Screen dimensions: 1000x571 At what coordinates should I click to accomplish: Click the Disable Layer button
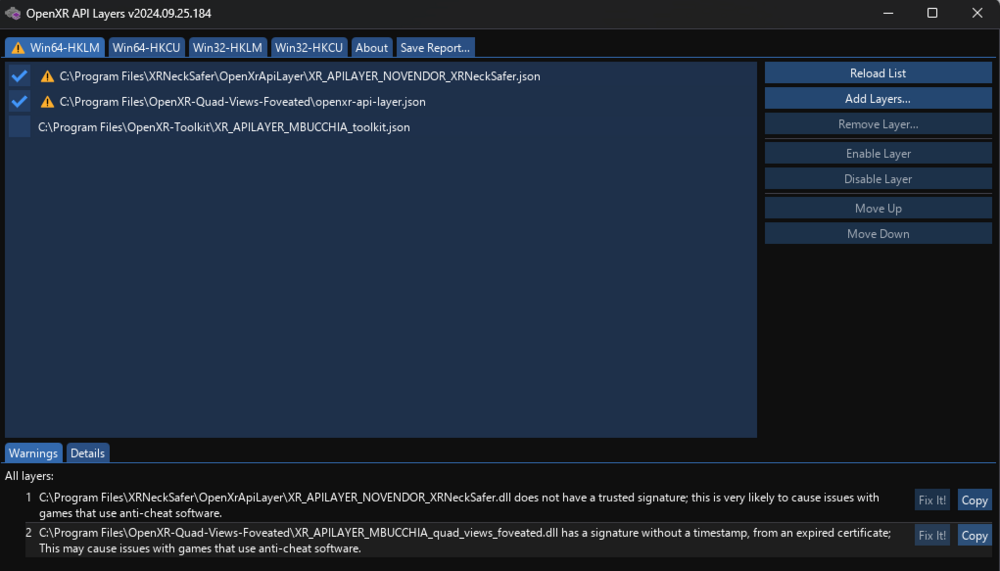coord(878,179)
